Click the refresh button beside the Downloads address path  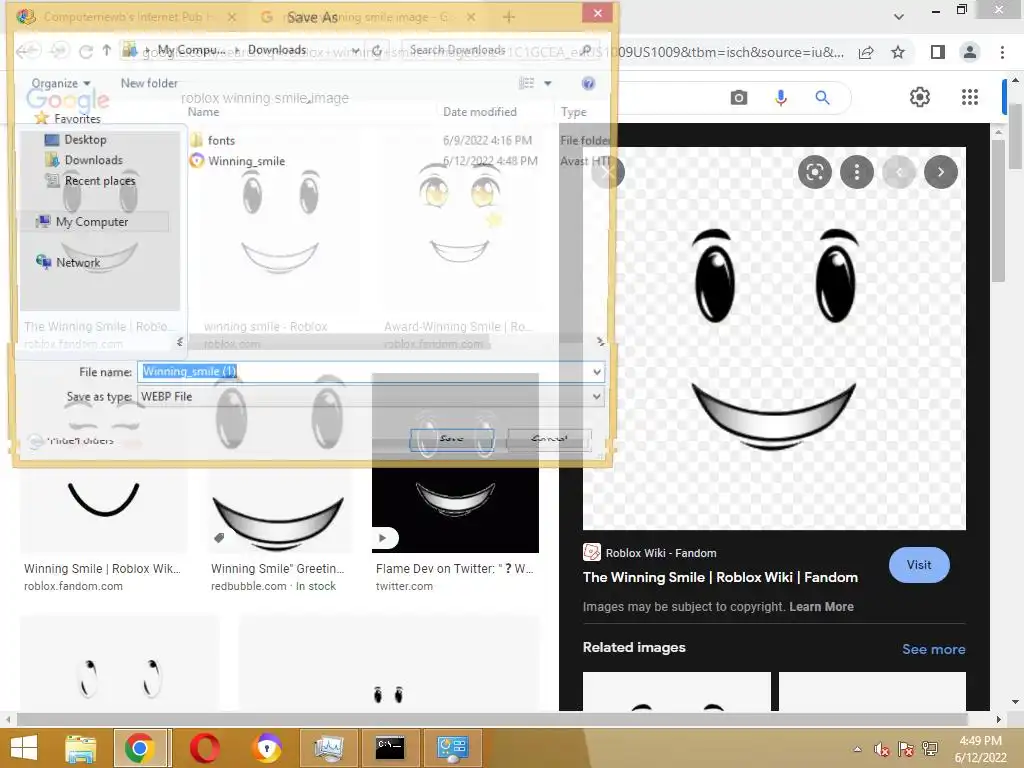click(377, 50)
